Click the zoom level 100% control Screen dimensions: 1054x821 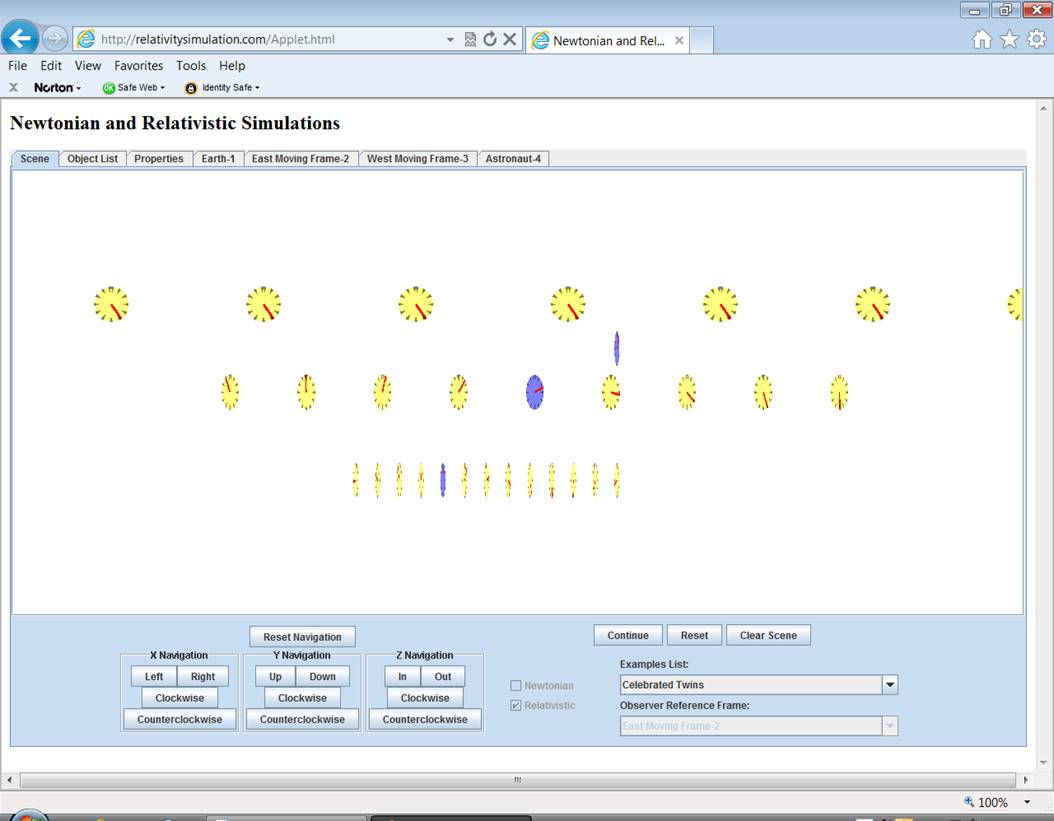(x=986, y=802)
